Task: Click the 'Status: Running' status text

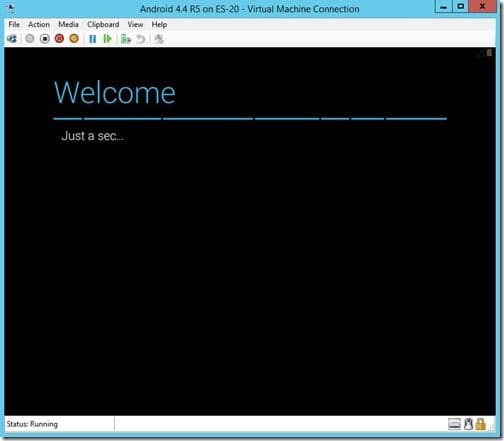Action: tap(32, 424)
